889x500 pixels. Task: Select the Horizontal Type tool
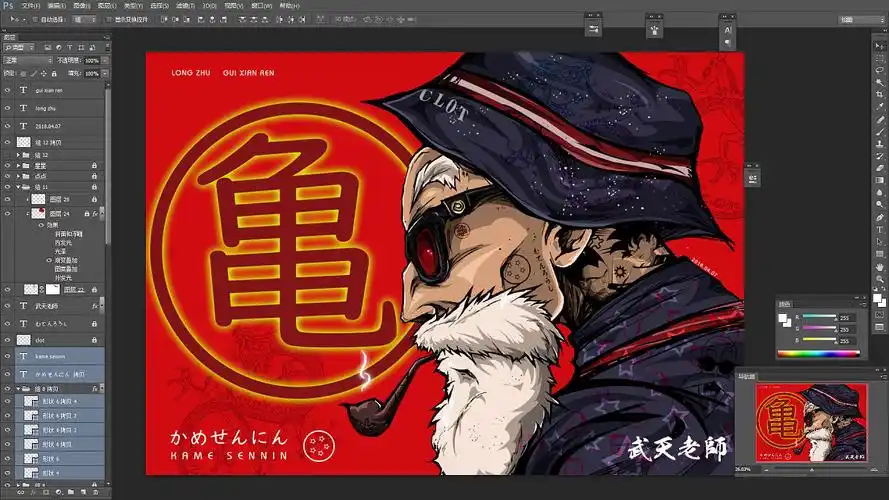(x=879, y=230)
